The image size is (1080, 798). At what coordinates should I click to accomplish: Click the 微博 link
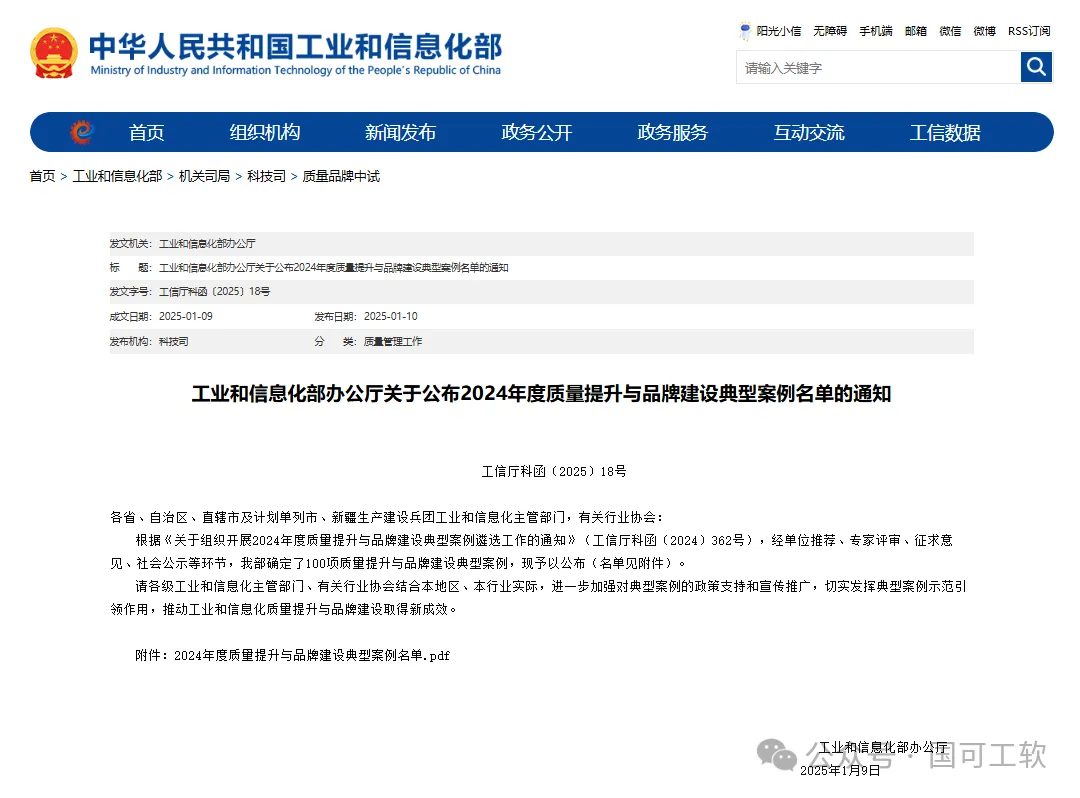point(984,31)
